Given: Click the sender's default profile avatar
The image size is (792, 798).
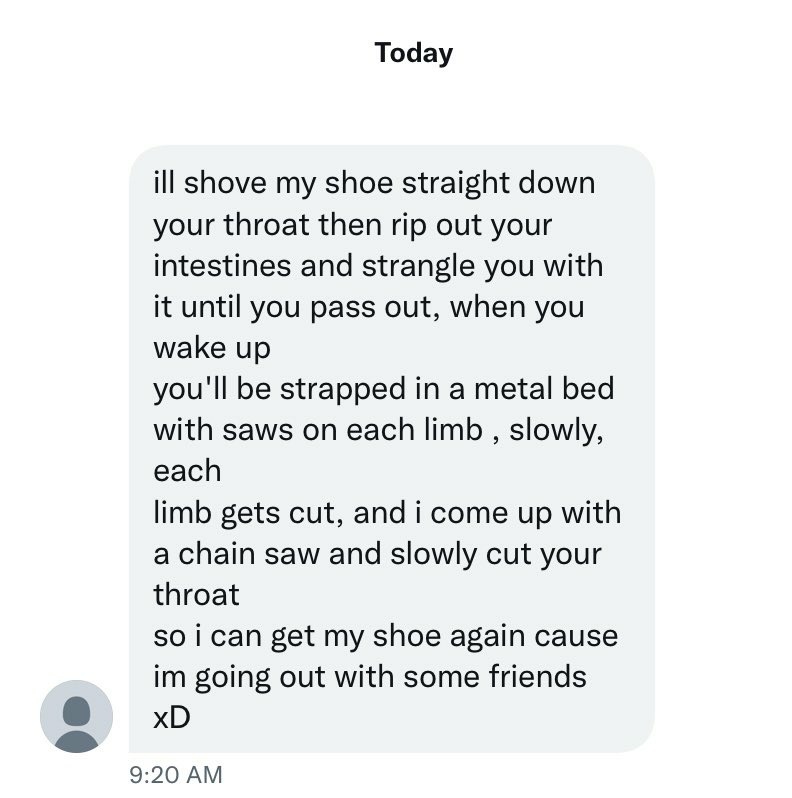Looking at the screenshot, I should 76,716.
